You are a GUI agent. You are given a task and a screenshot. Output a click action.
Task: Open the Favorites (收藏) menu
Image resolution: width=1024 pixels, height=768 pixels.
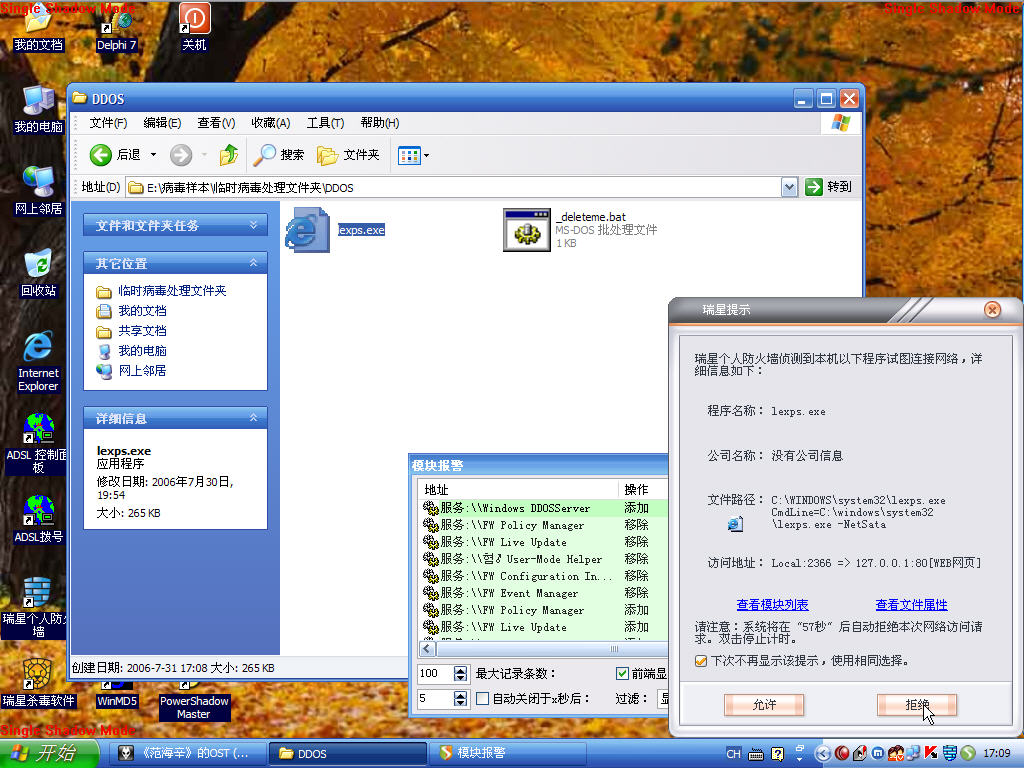[270, 123]
